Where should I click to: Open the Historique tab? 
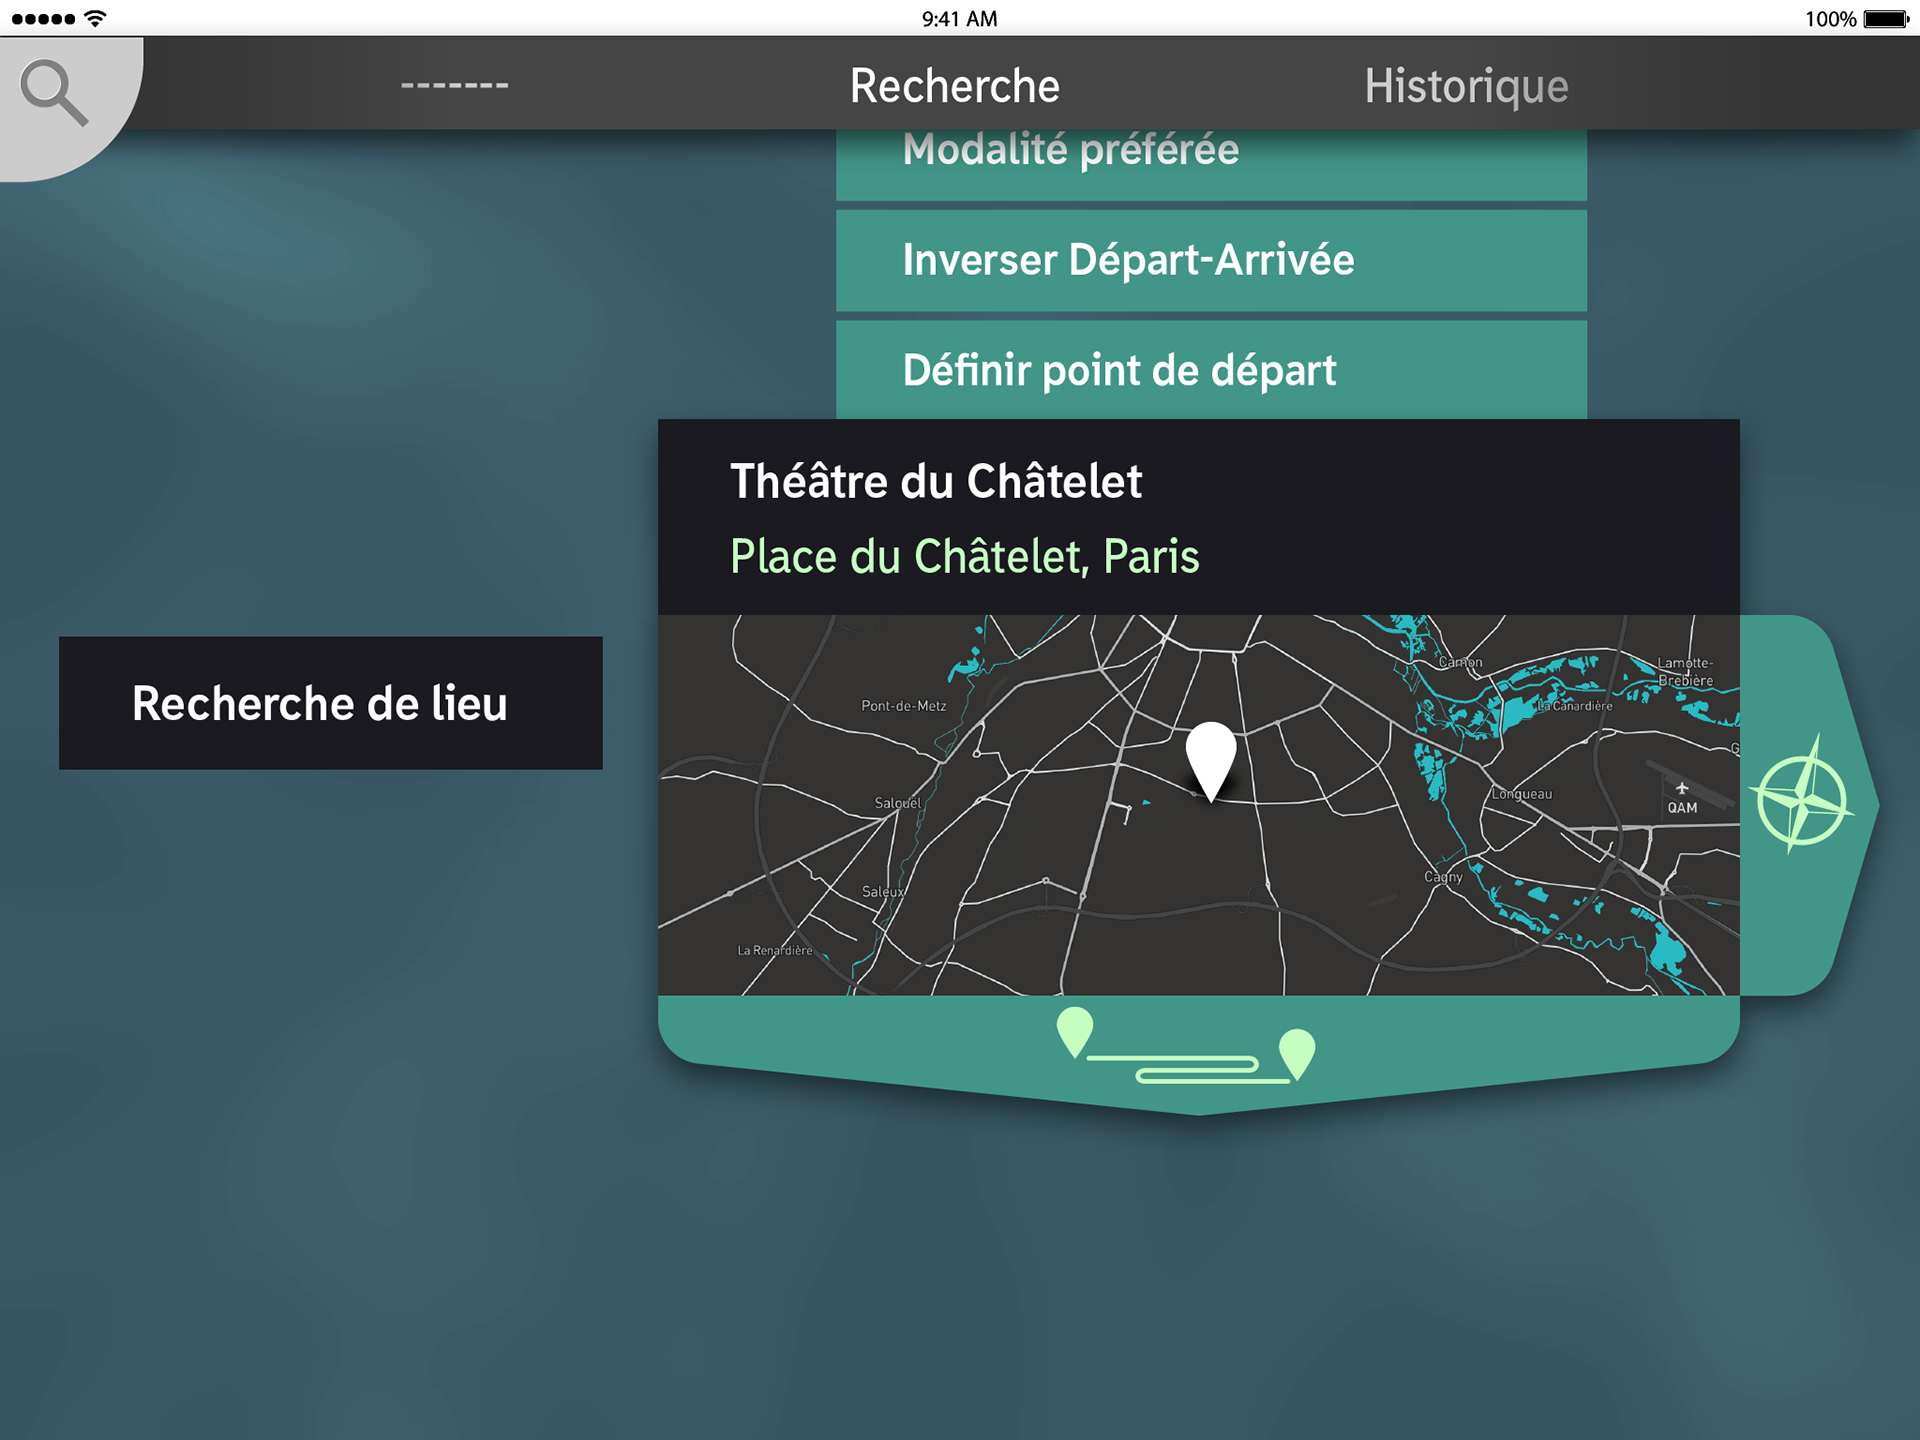(x=1466, y=86)
